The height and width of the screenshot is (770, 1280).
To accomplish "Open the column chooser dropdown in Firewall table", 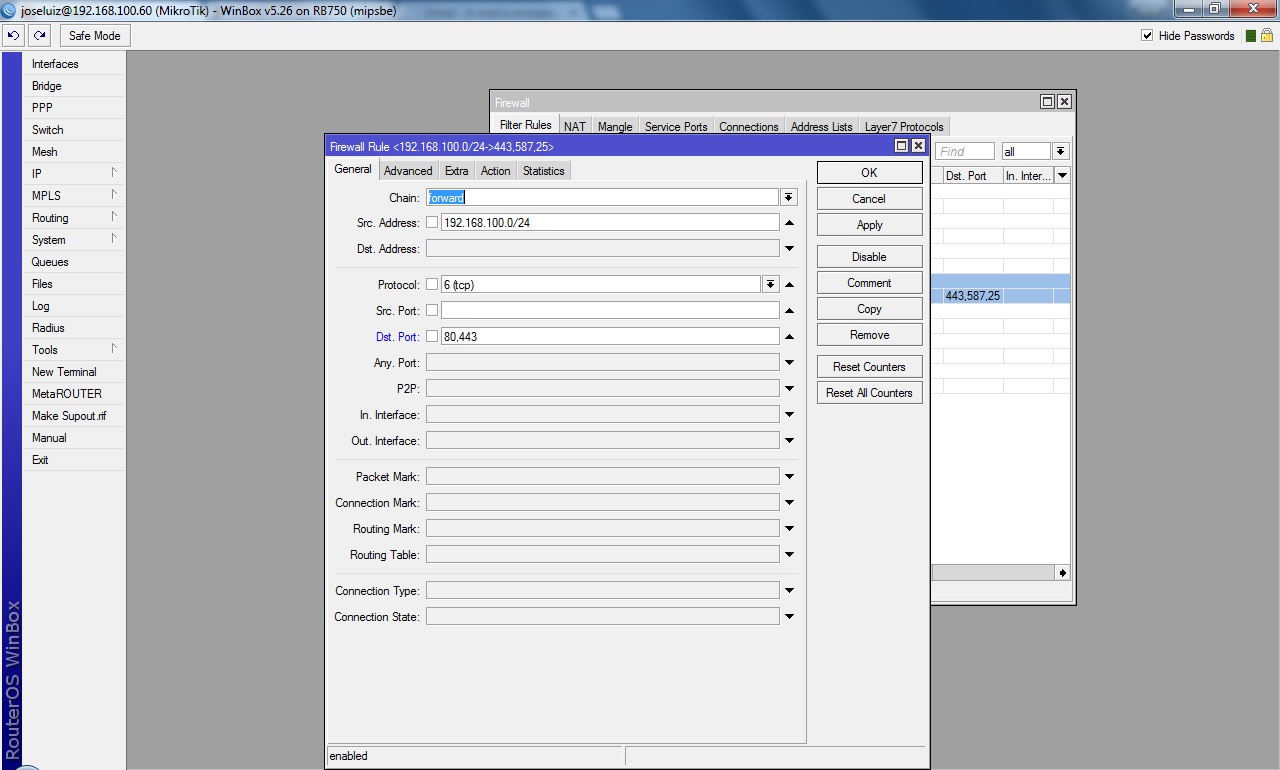I will (1062, 176).
